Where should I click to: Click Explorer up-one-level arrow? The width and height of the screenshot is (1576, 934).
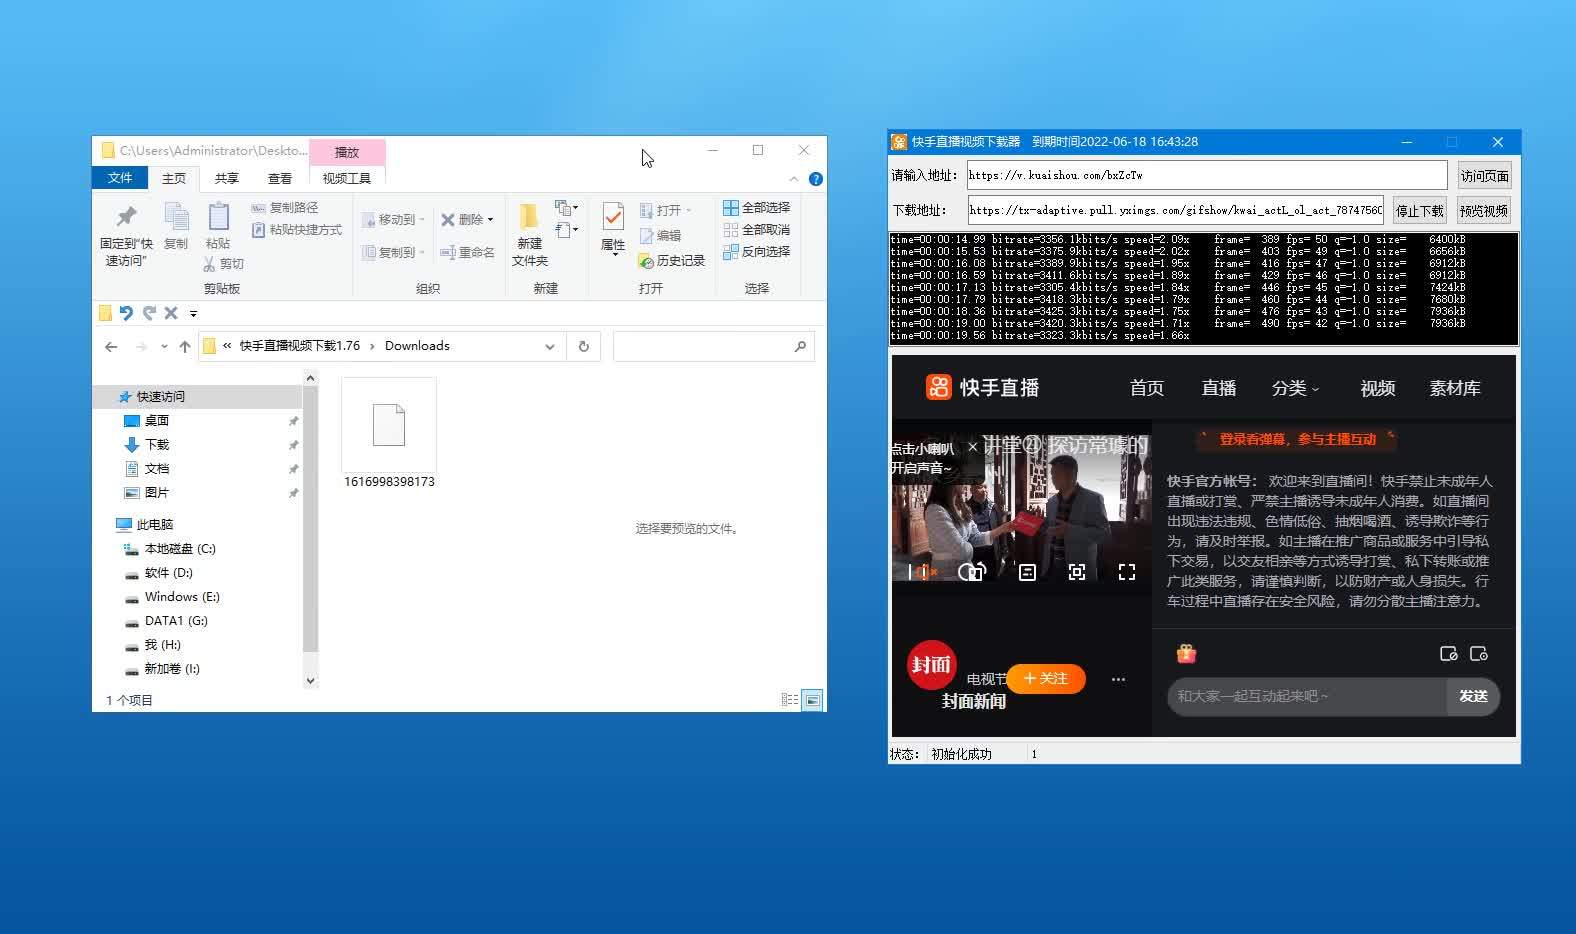185,347
